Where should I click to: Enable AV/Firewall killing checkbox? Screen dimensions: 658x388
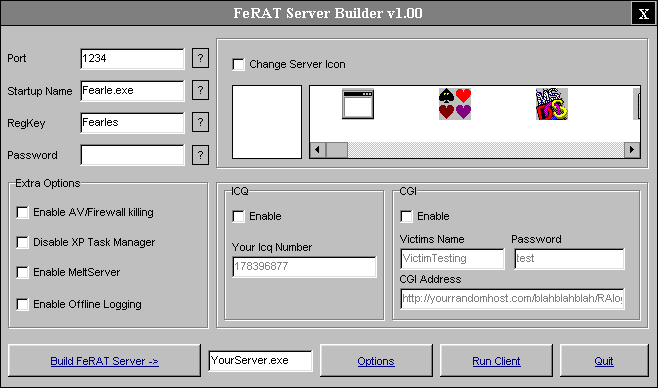[22, 212]
